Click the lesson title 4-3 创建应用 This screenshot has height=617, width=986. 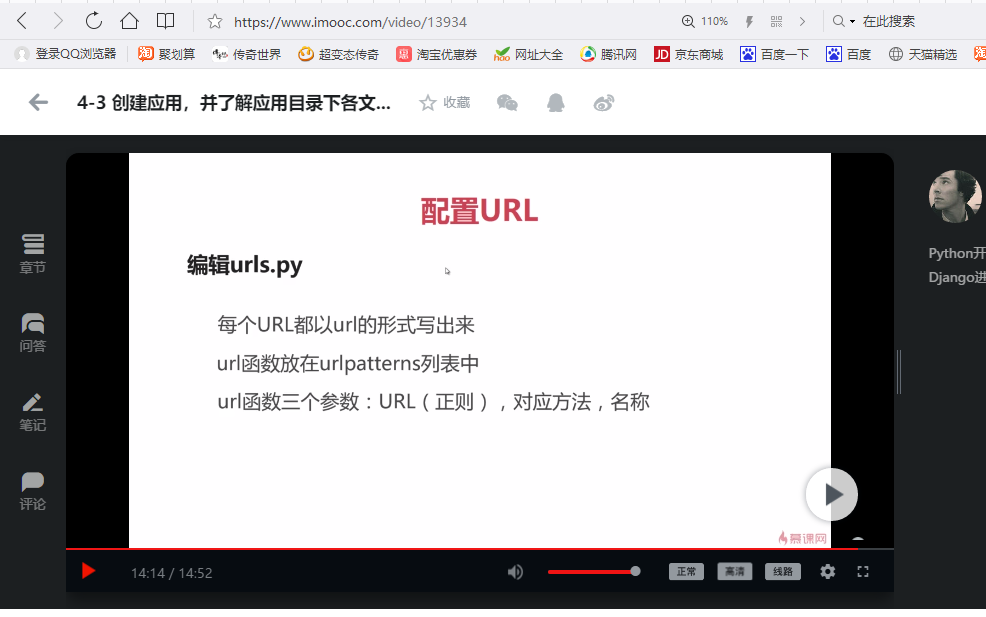coord(234,103)
